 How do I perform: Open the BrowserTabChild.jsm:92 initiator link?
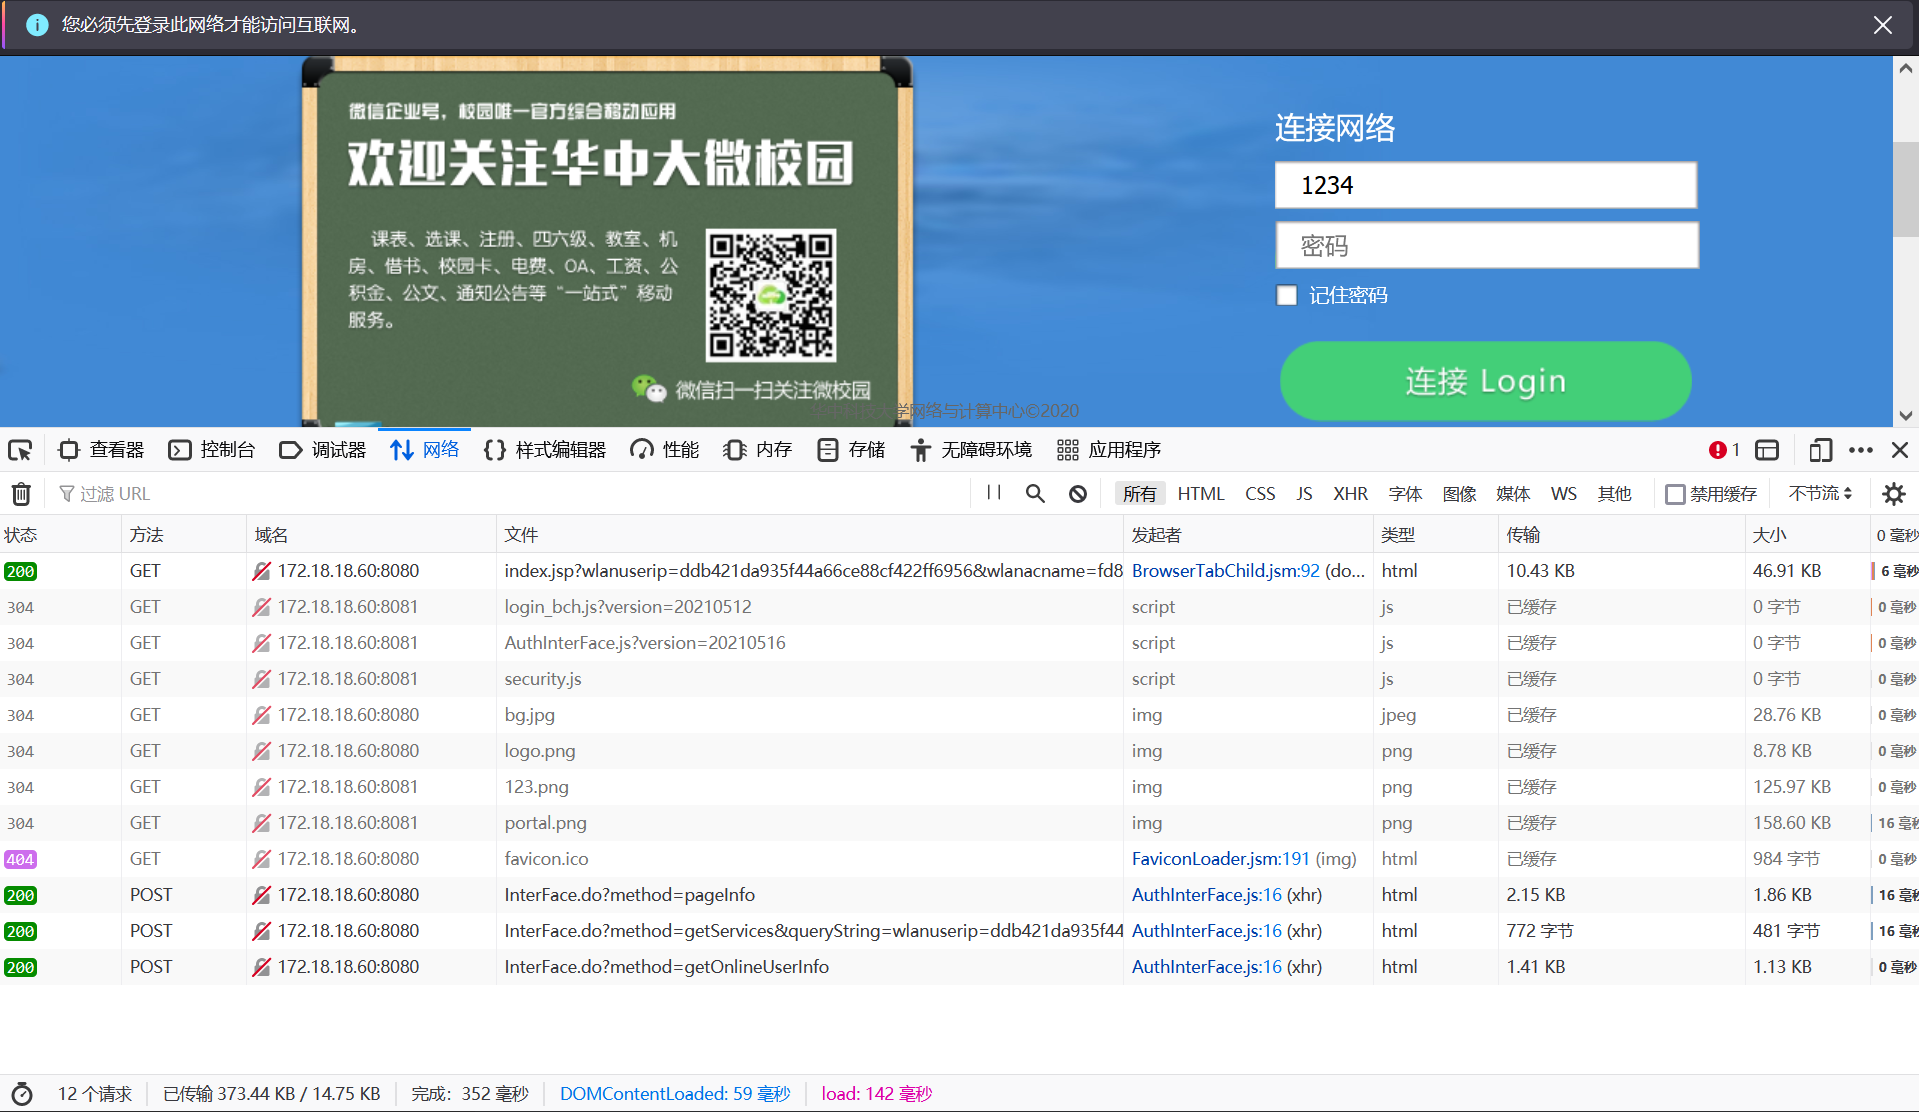[x=1225, y=571]
